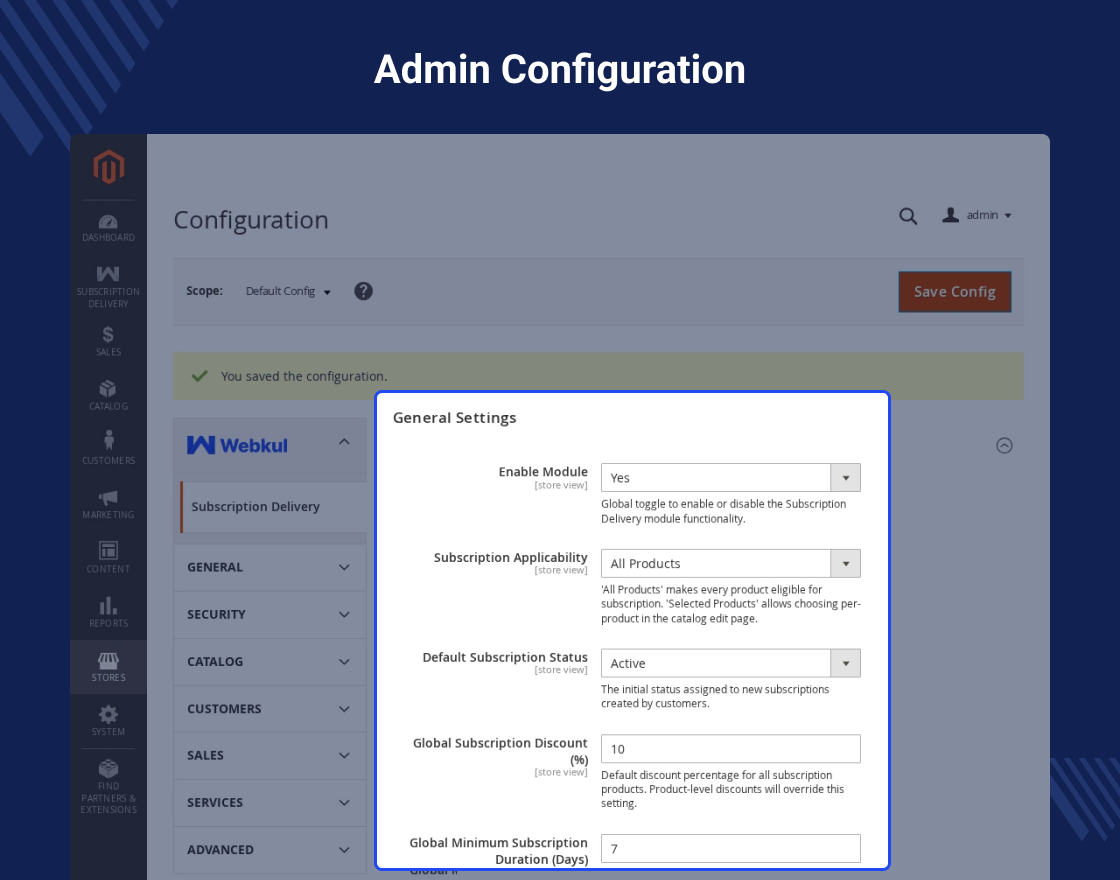Viewport: 1120px width, 880px height.
Task: Click the search magnifier icon
Action: (908, 216)
